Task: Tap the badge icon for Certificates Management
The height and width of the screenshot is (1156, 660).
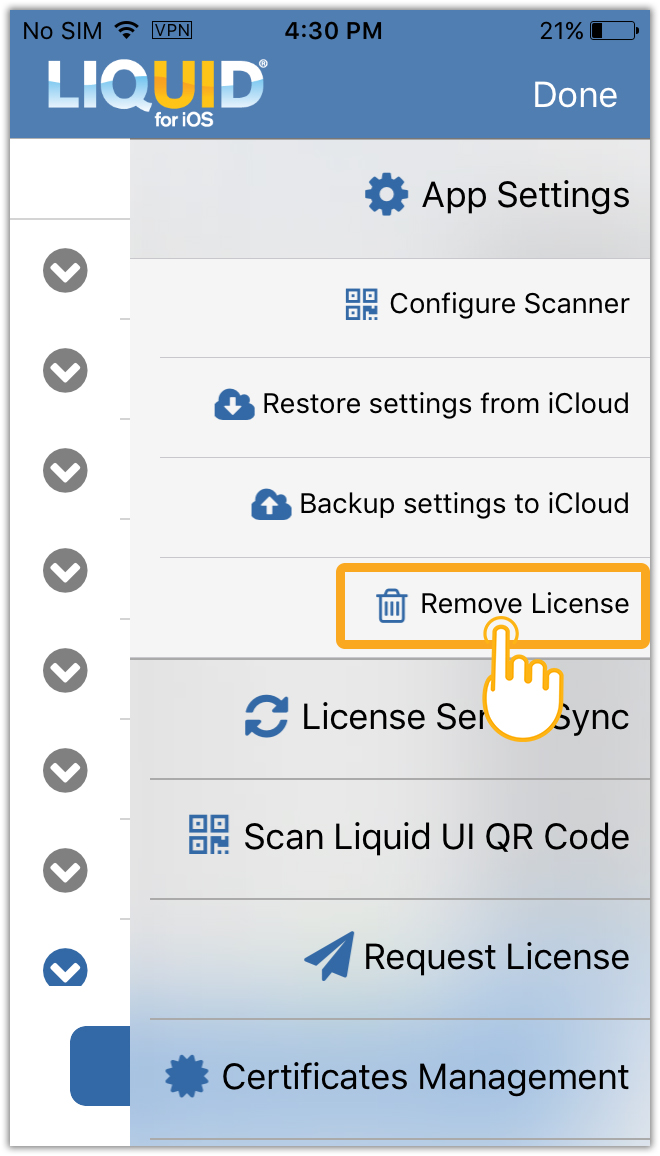Action: point(186,1077)
